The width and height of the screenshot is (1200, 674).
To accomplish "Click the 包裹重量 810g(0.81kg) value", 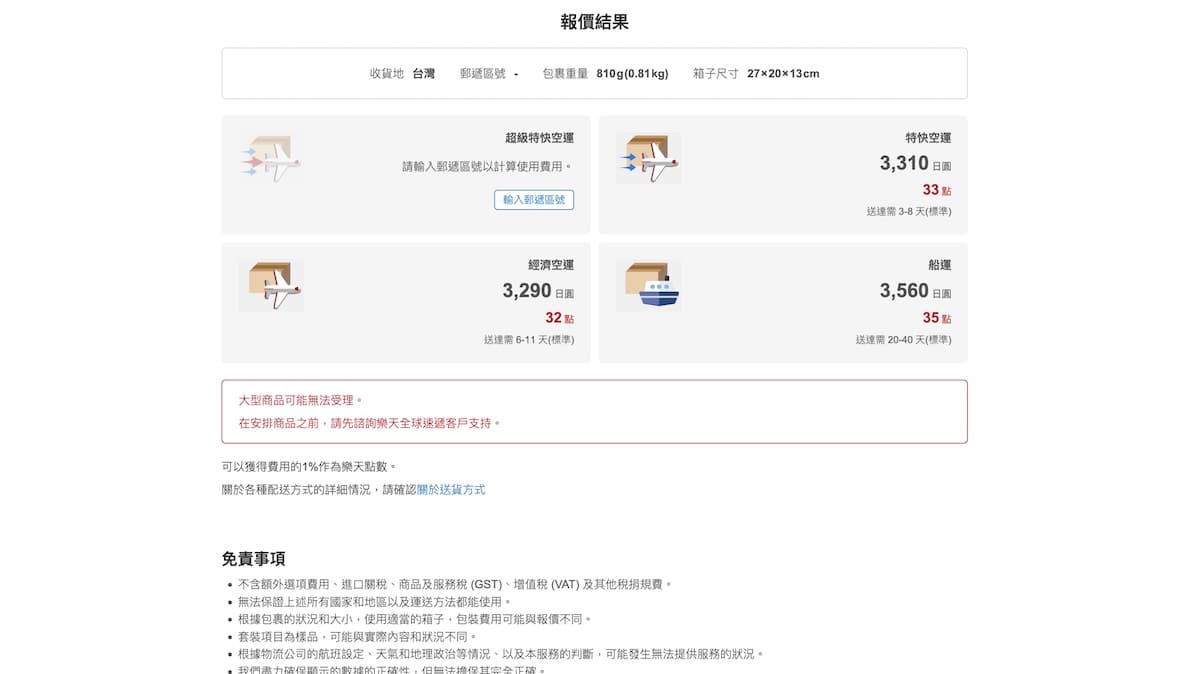I will pyautogui.click(x=632, y=74).
